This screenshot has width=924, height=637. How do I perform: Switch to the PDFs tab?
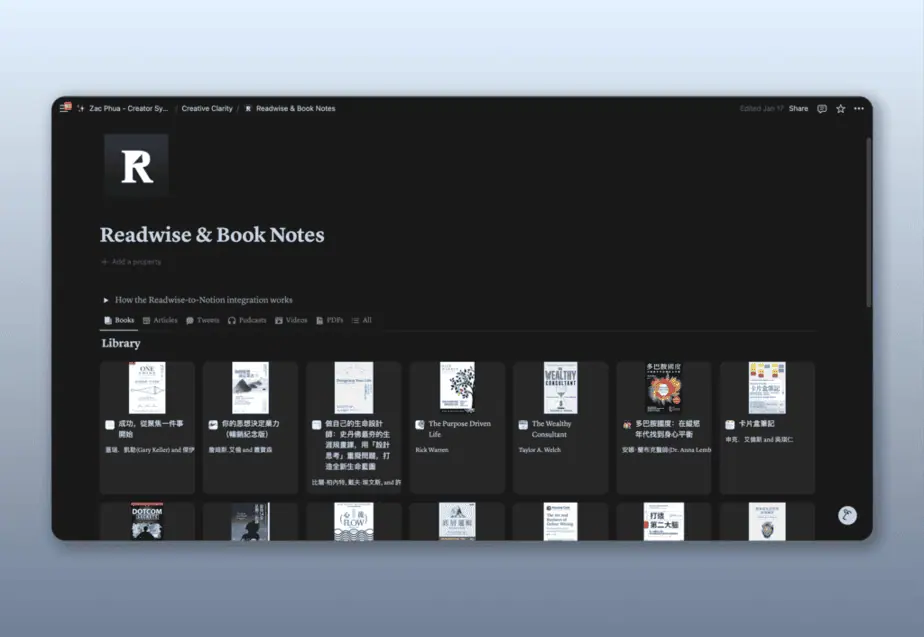point(329,321)
